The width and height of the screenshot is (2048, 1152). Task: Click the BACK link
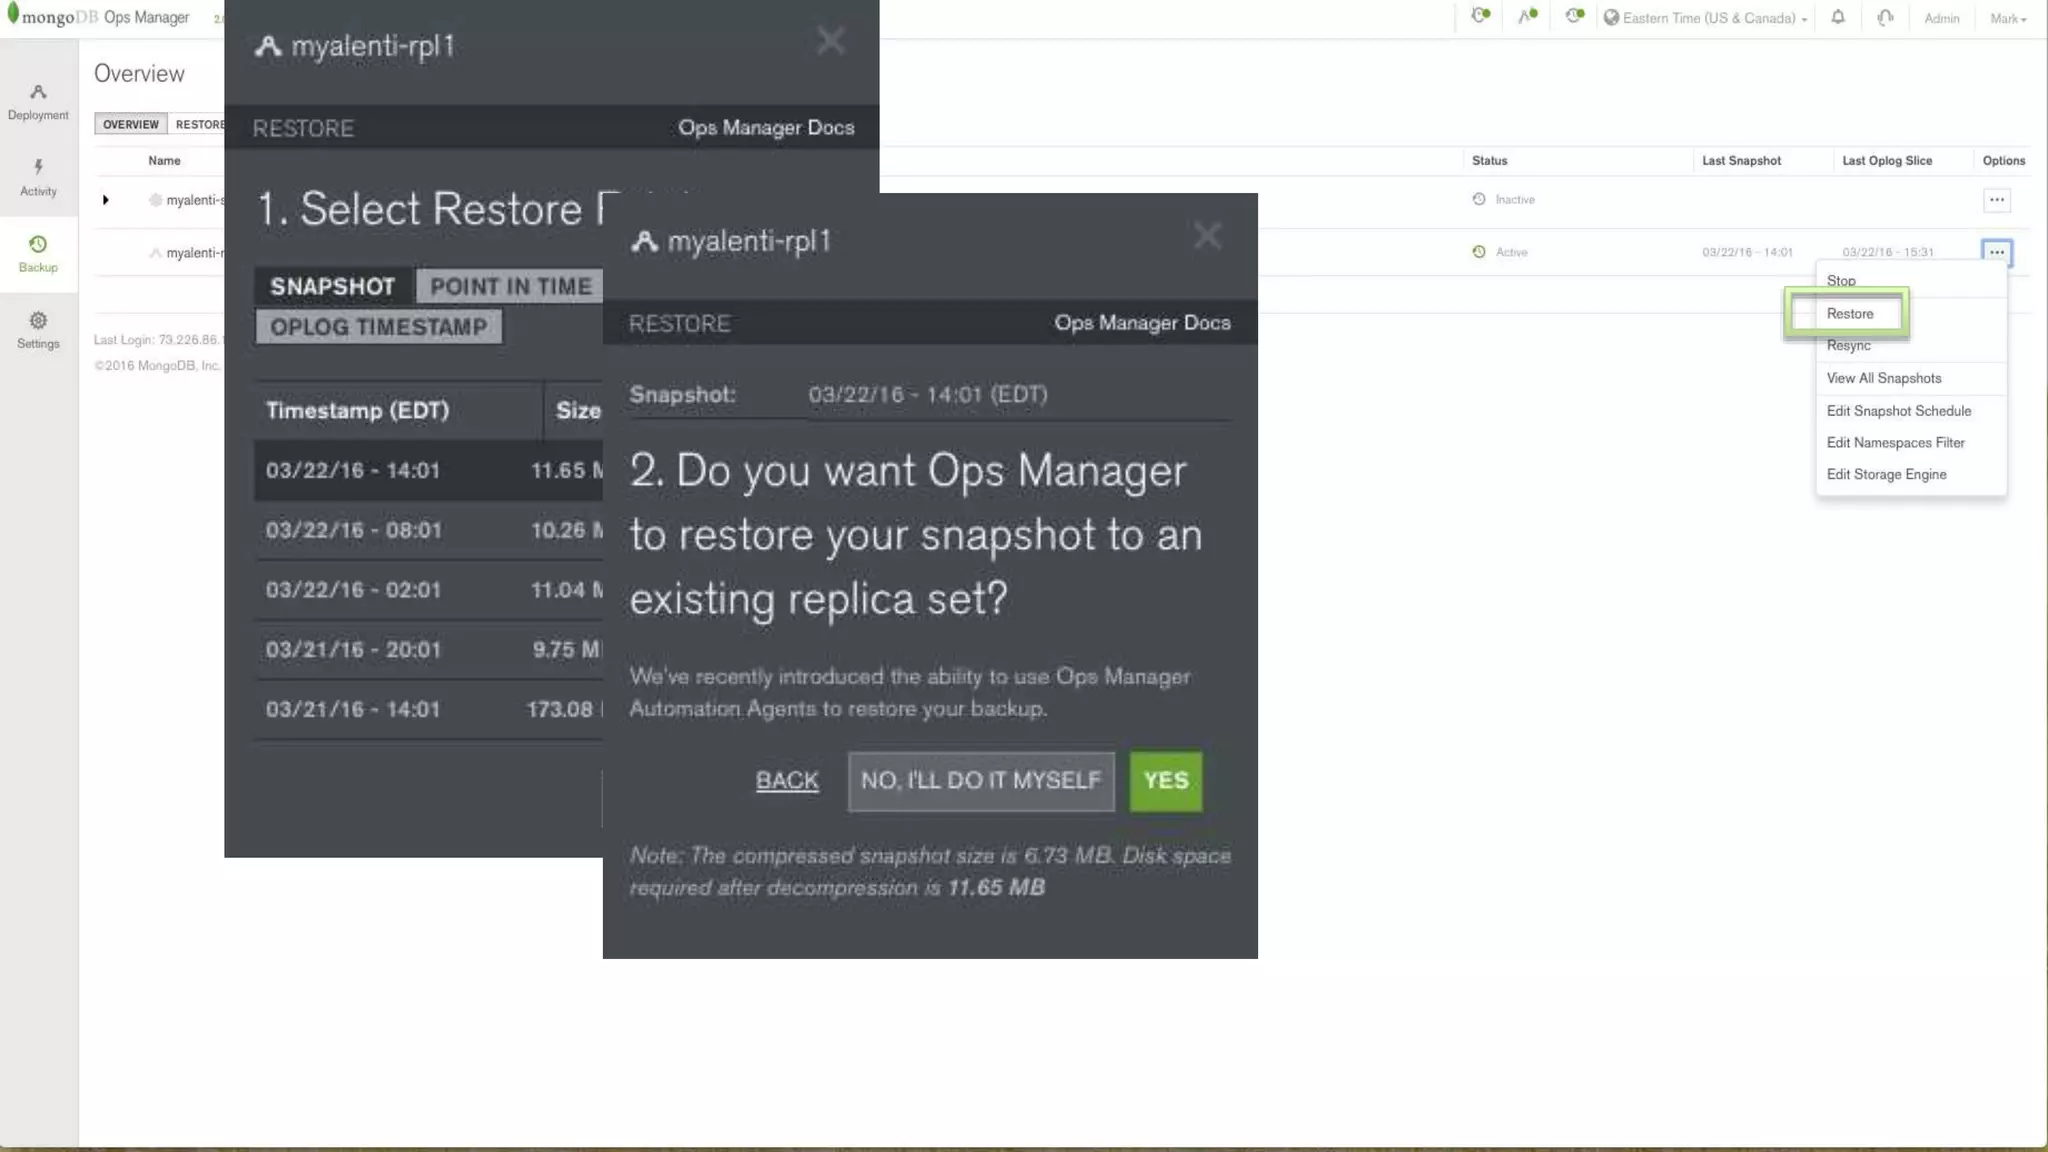(786, 780)
